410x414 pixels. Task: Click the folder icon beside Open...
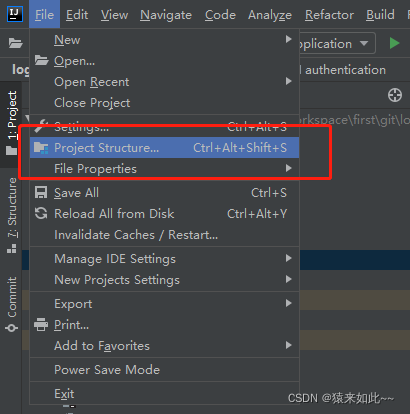click(41, 60)
